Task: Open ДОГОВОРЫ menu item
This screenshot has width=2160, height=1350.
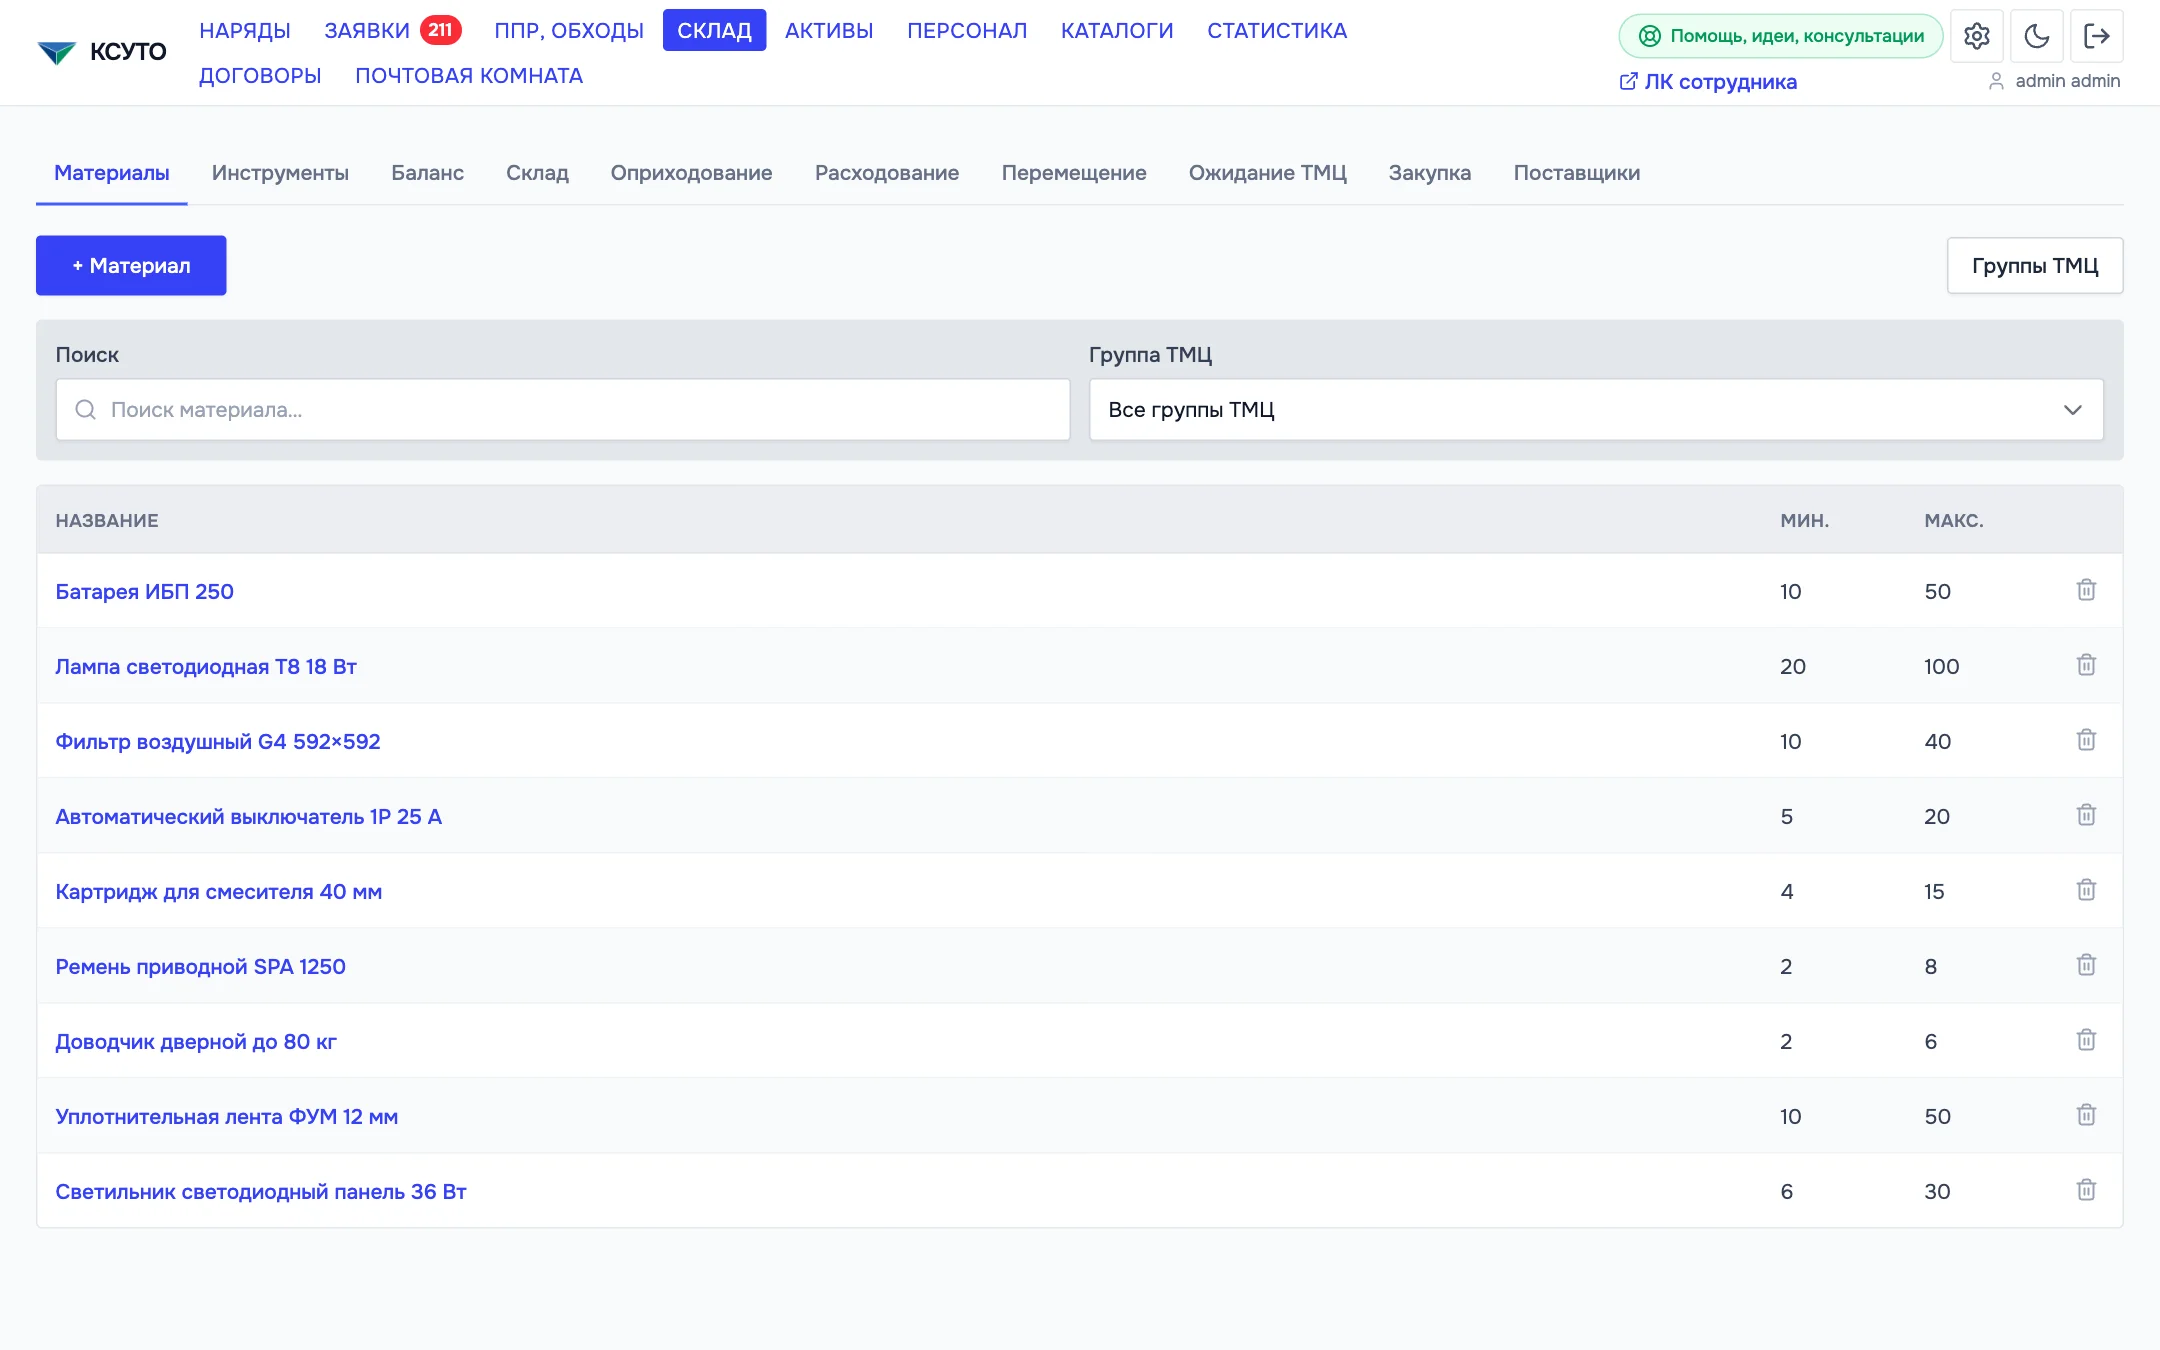Action: (x=260, y=76)
